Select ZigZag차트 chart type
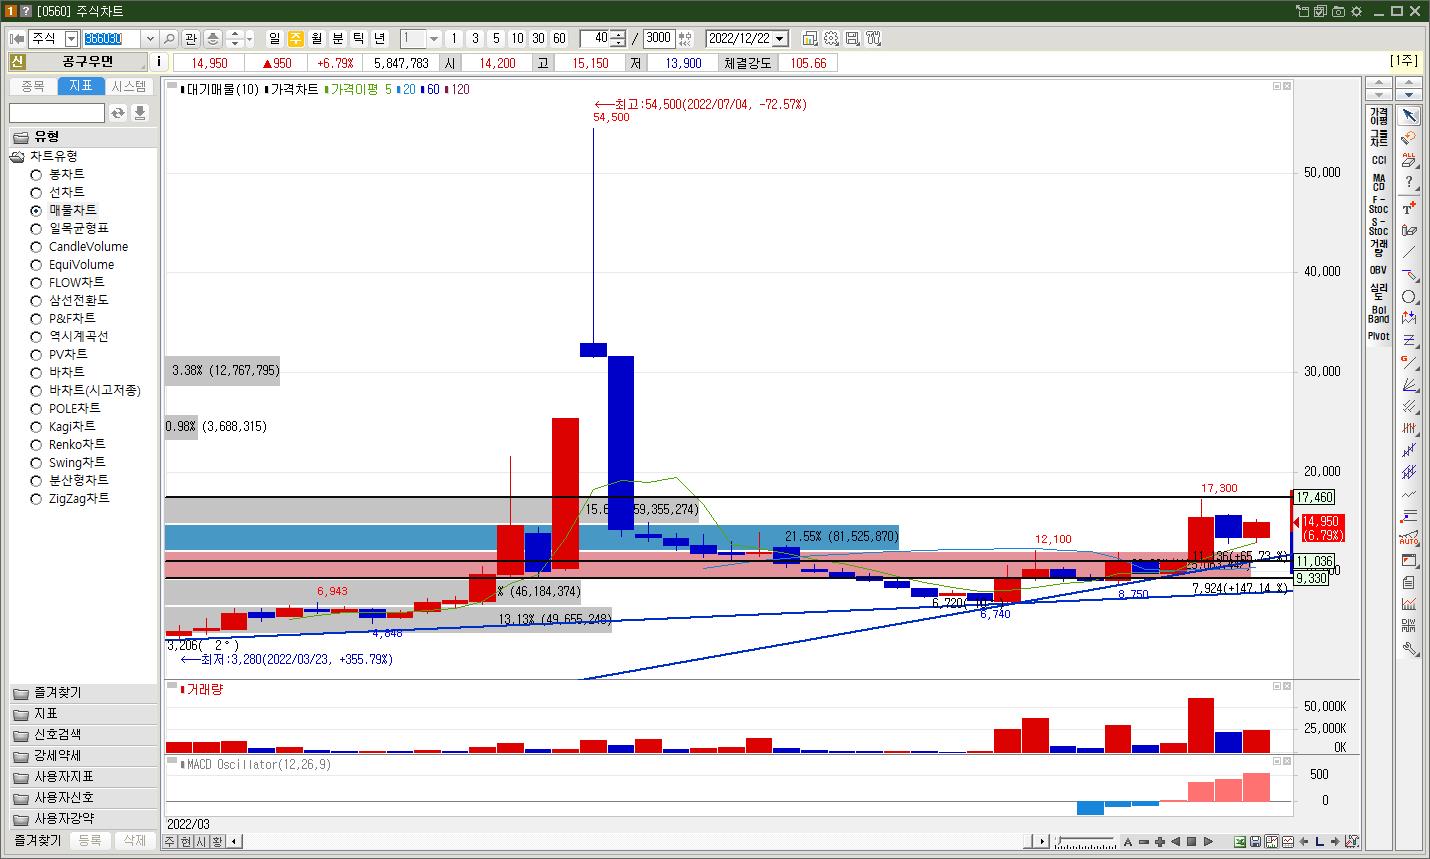Screen dimensions: 1430x859 click(x=70, y=498)
